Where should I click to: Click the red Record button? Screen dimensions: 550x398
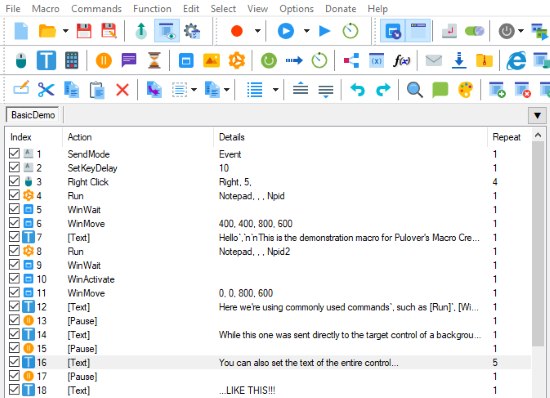pos(237,31)
